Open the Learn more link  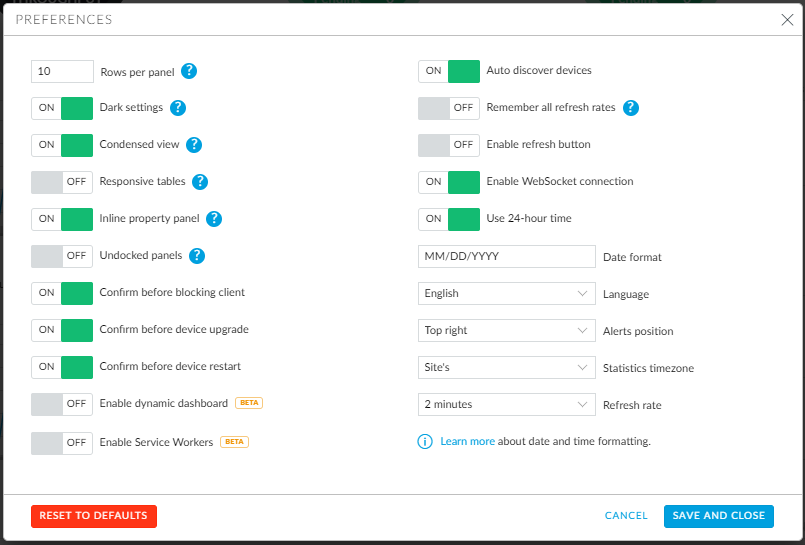point(467,441)
